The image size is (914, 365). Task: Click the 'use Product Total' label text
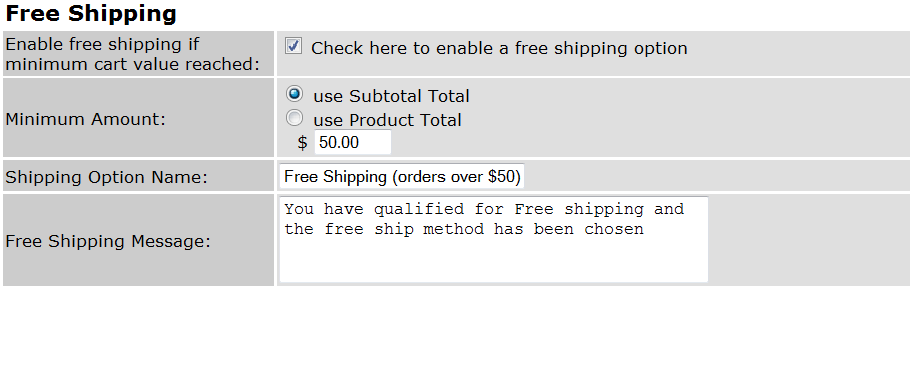click(387, 120)
